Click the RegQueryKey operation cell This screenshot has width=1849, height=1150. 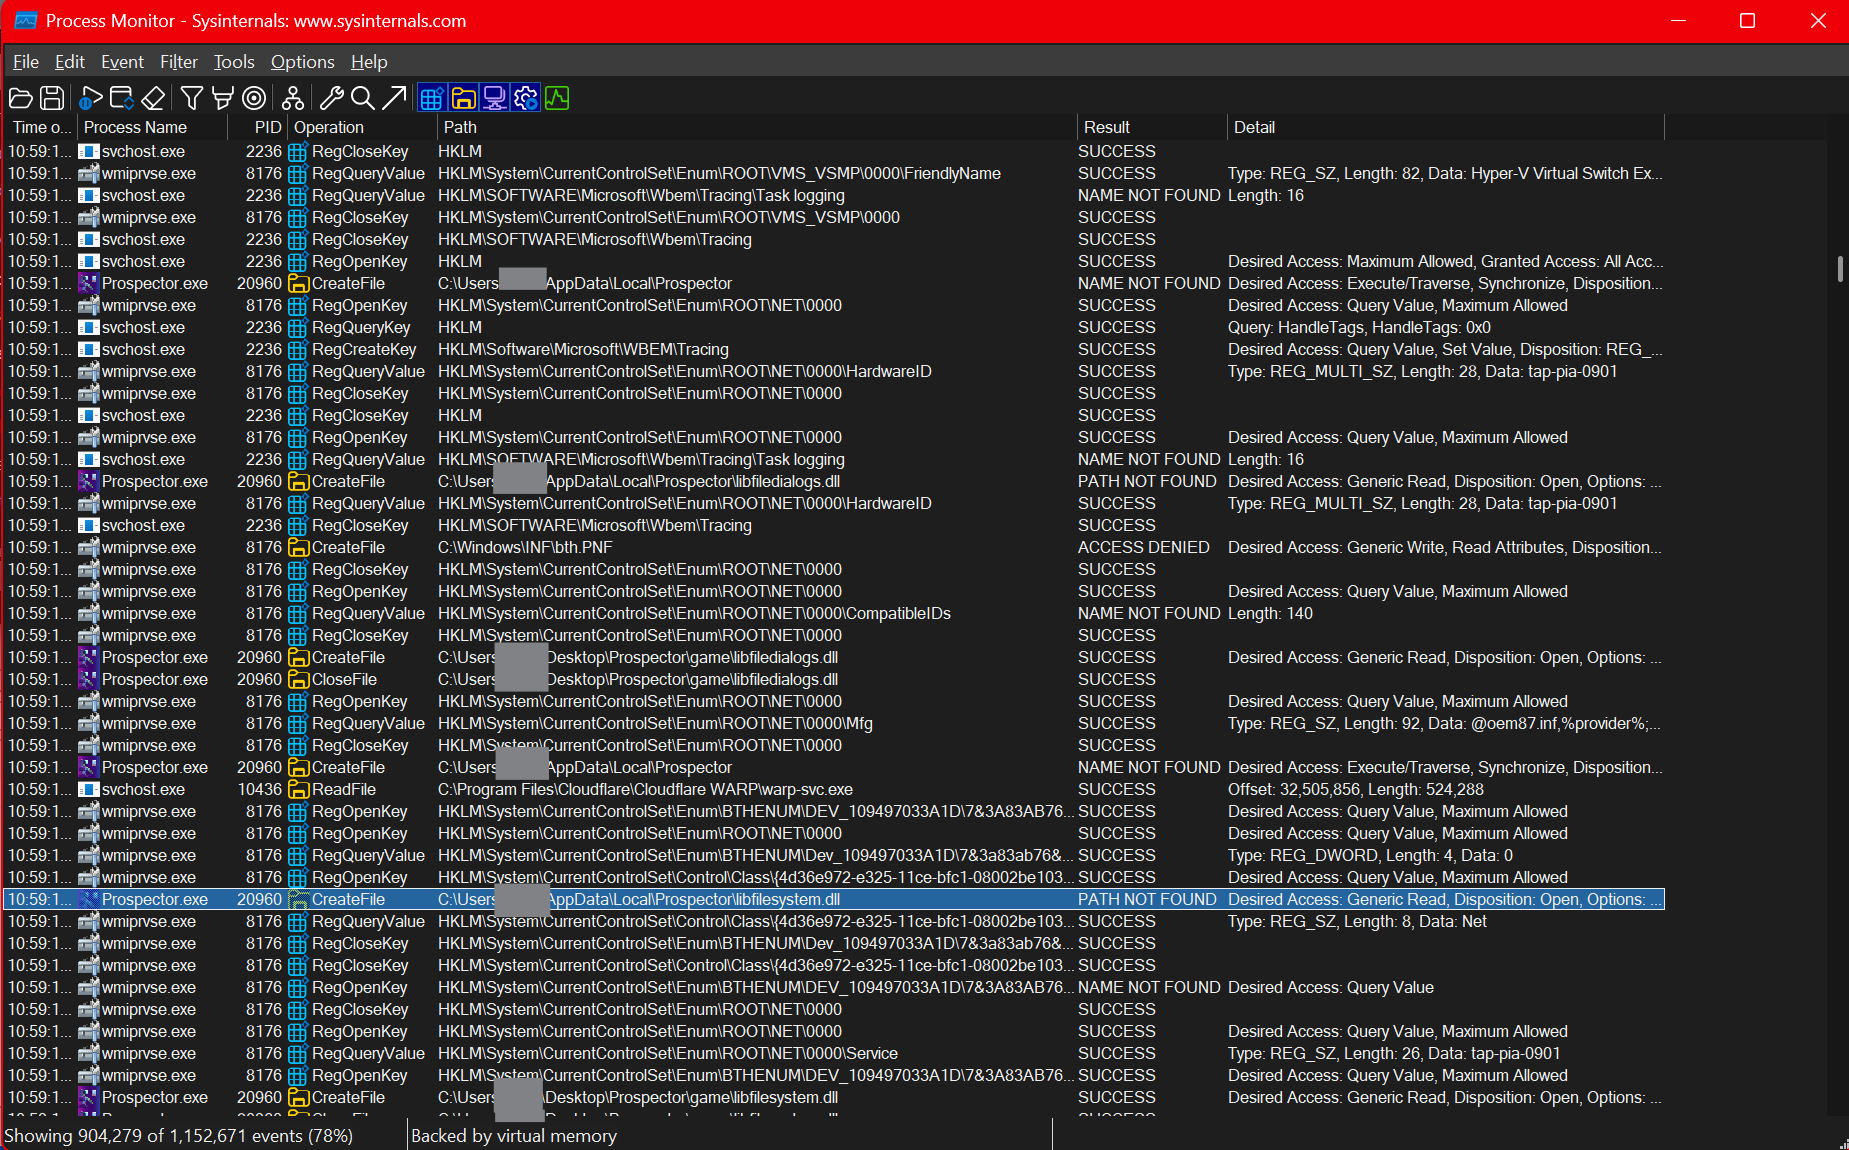pos(361,327)
